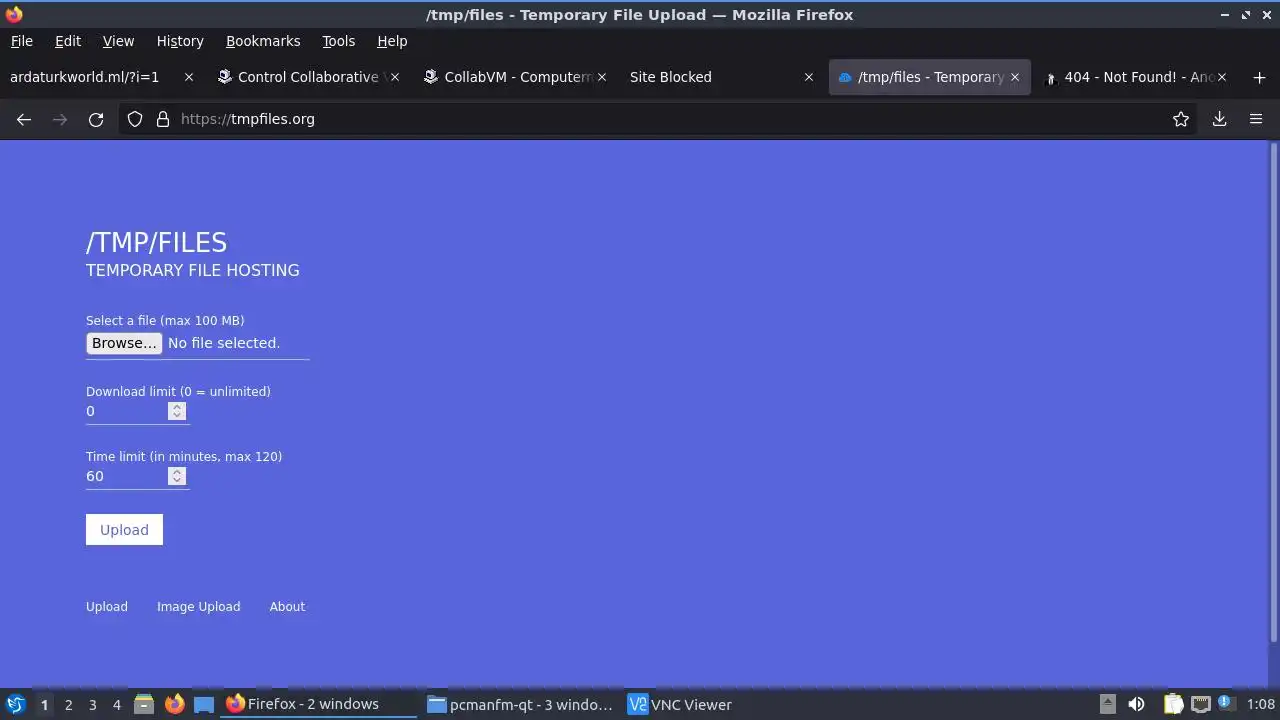Open the File menu
The image size is (1280, 720).
21,41
